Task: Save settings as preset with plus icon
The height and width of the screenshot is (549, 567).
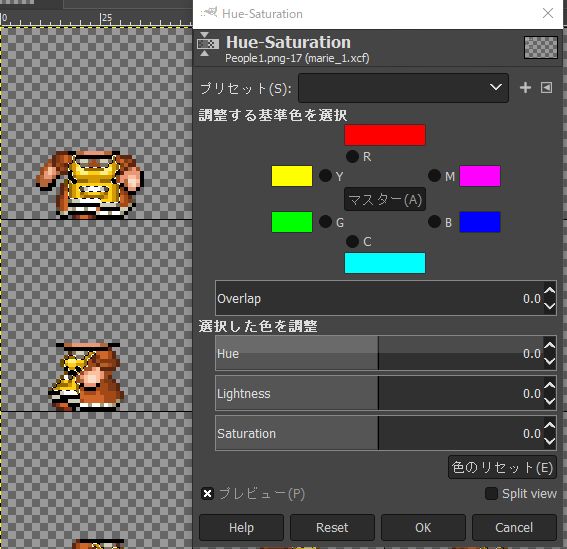Action: tap(525, 88)
